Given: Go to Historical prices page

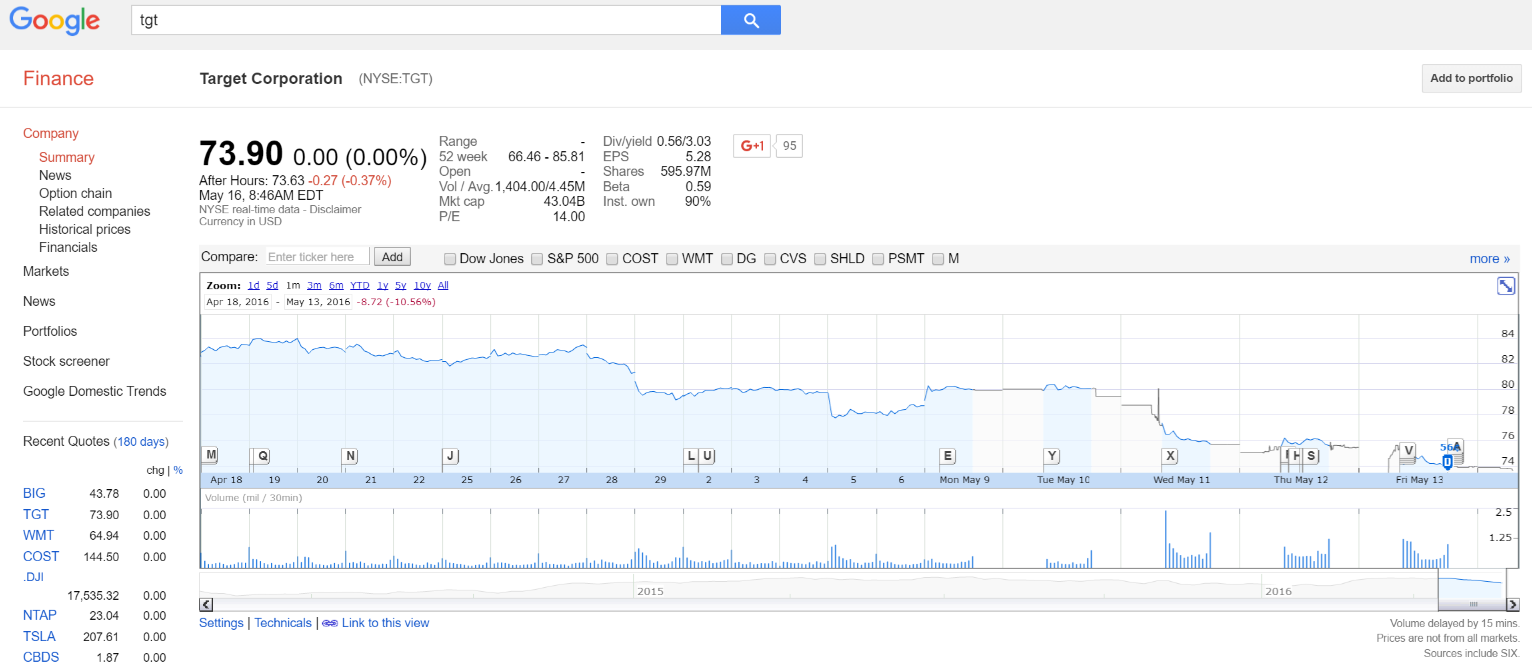Looking at the screenshot, I should coord(84,229).
